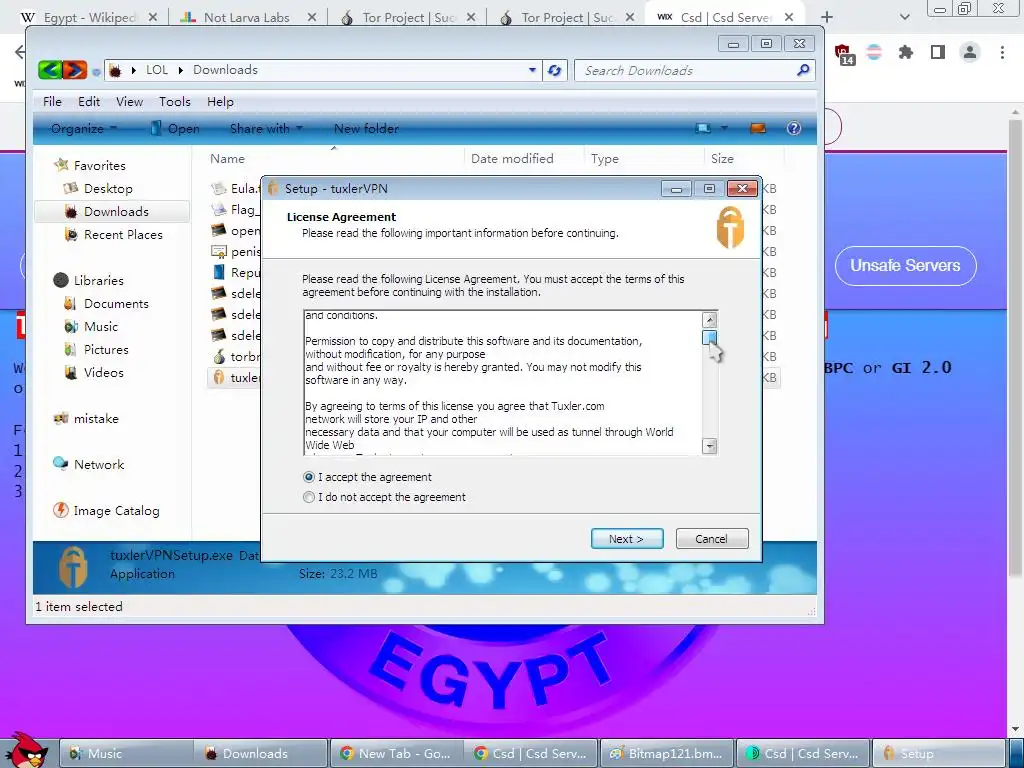Image resolution: width=1024 pixels, height=768 pixels.
Task: Open the Music taskbar button
Action: pos(126,753)
